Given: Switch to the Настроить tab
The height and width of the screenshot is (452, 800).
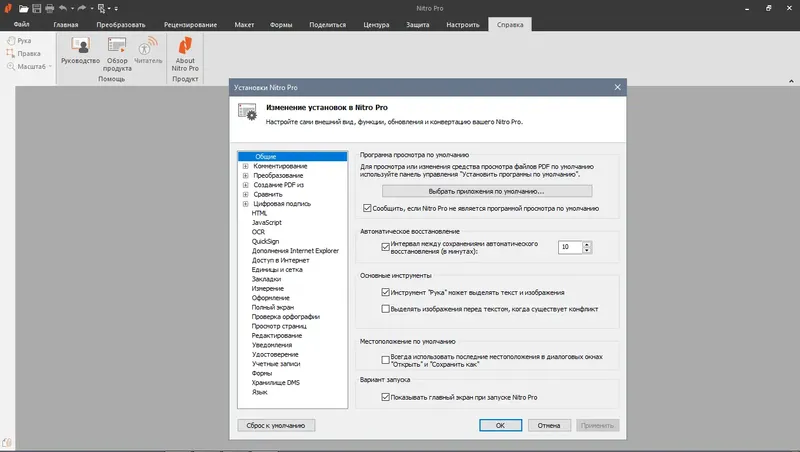Looking at the screenshot, I should 463,24.
